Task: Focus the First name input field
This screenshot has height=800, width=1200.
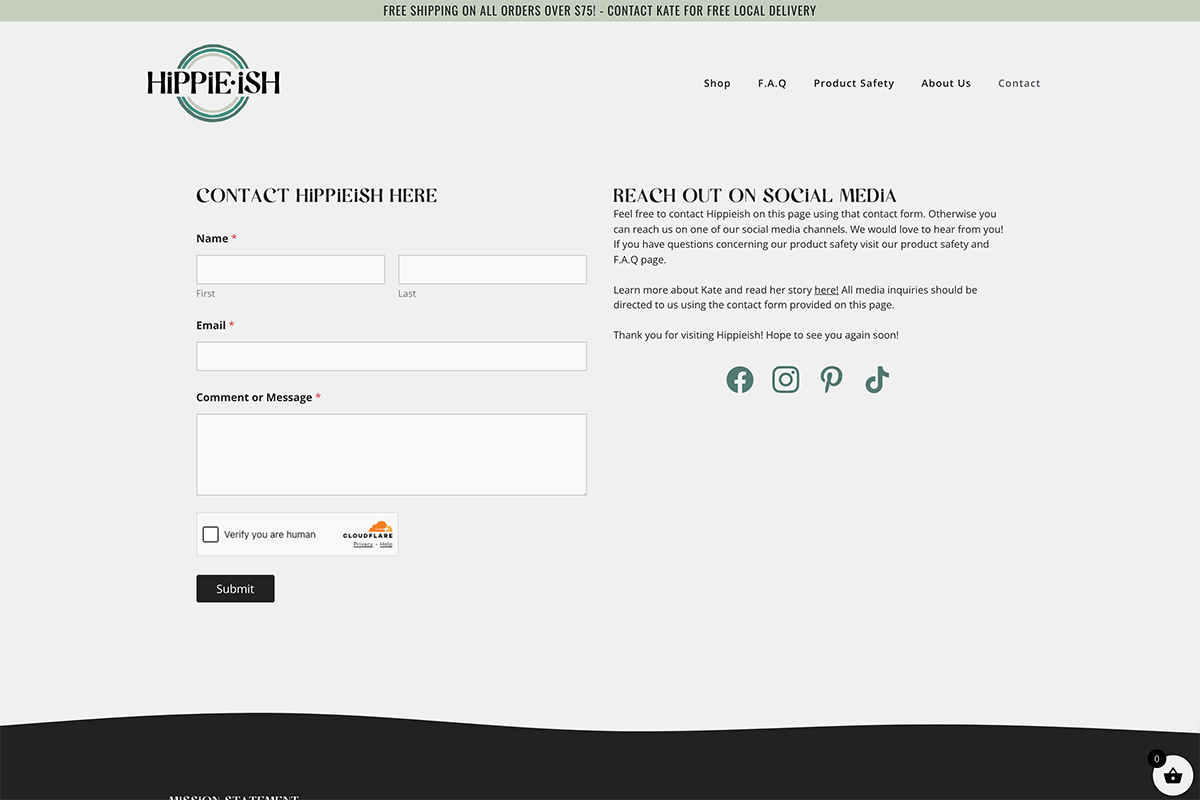Action: (x=290, y=269)
